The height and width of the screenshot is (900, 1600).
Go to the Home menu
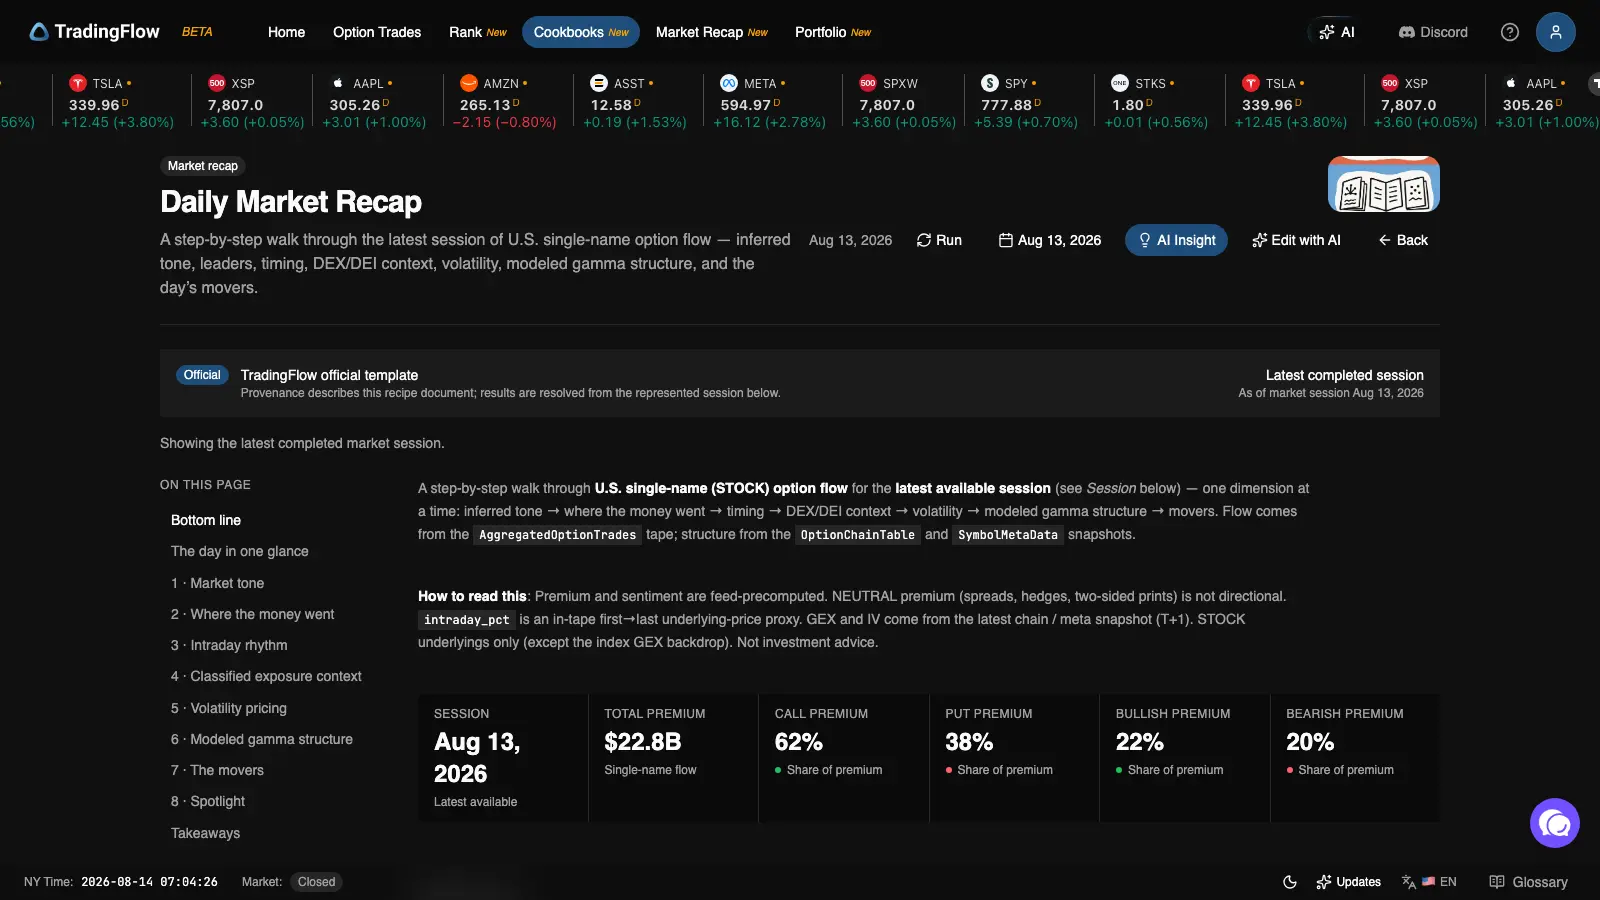point(286,32)
